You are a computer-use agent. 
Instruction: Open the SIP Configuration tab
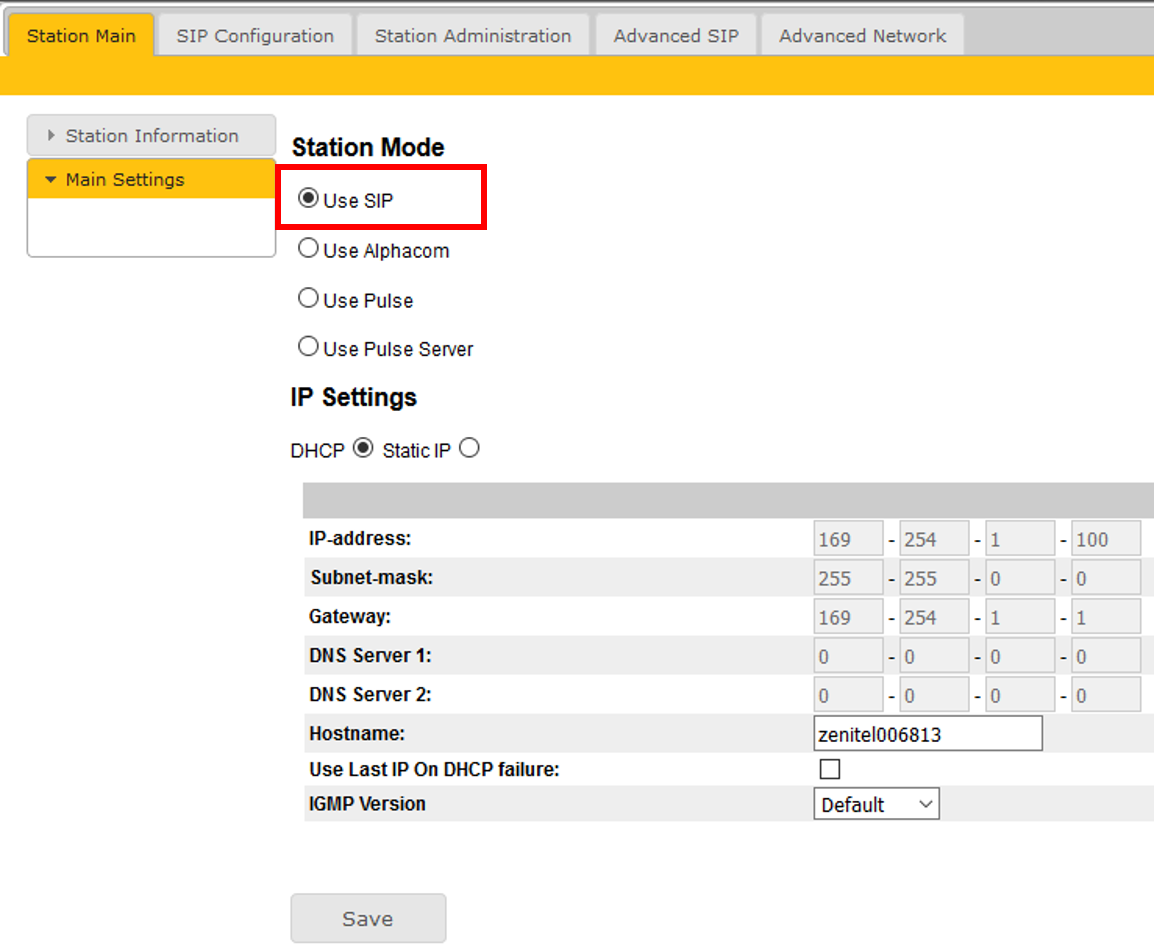[x=255, y=36]
